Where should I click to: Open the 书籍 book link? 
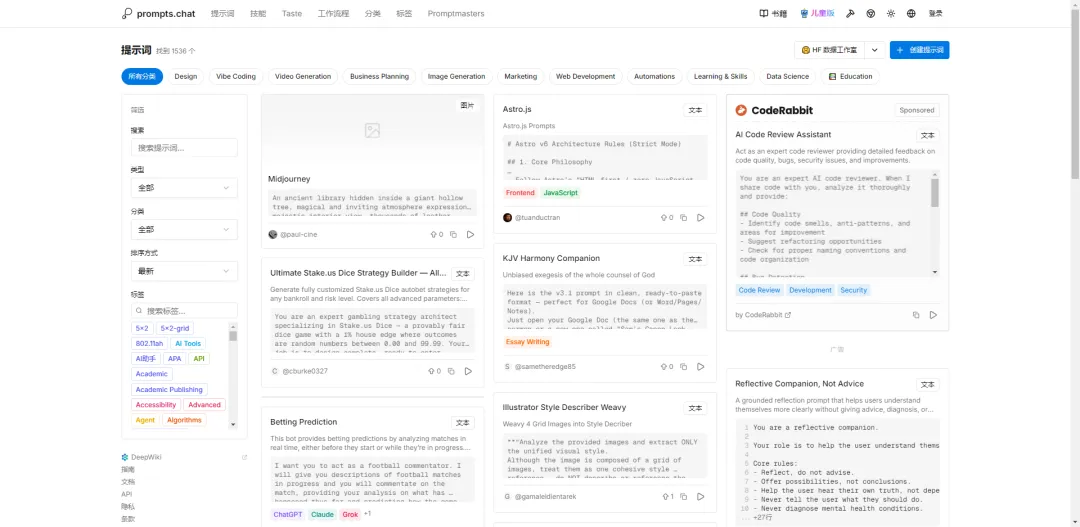tap(773, 13)
